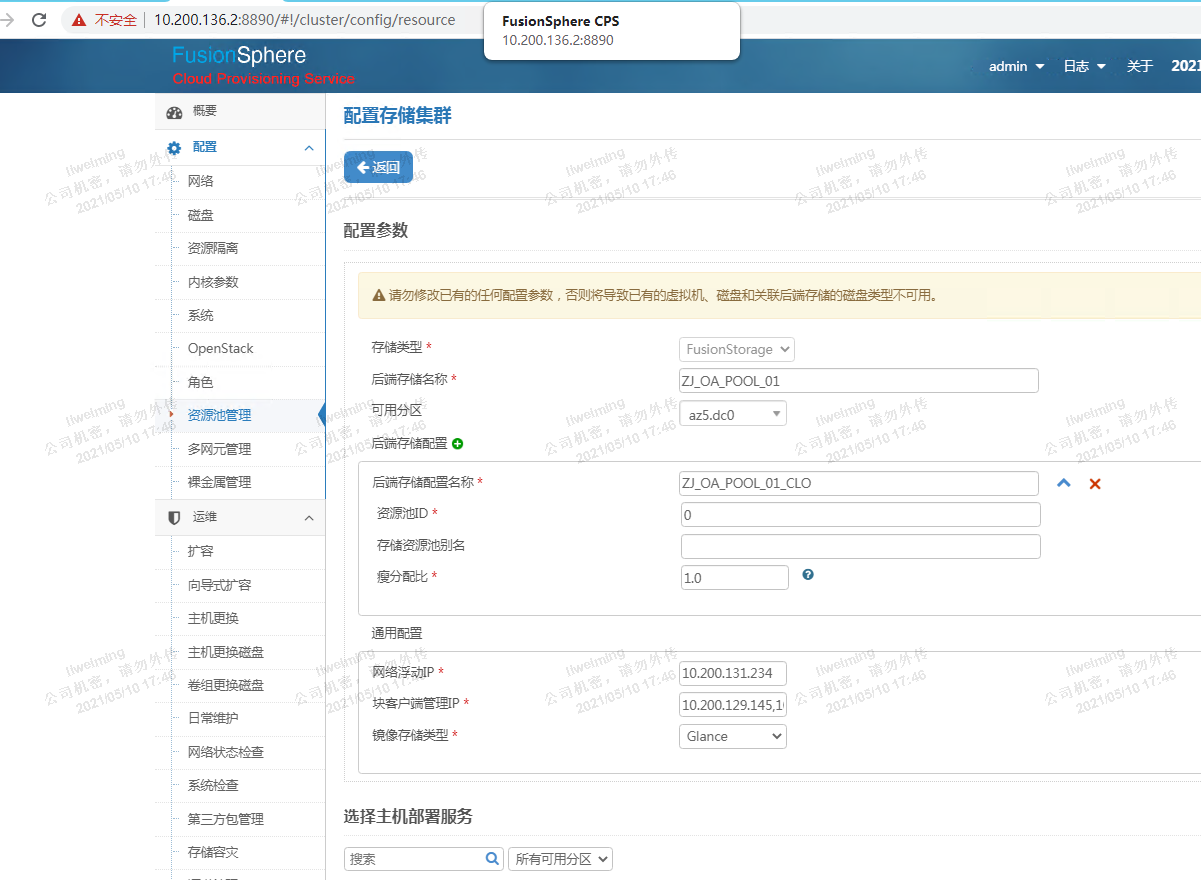
Task: Click the 瘦分配比 field showing 1.0
Action: [x=735, y=578]
